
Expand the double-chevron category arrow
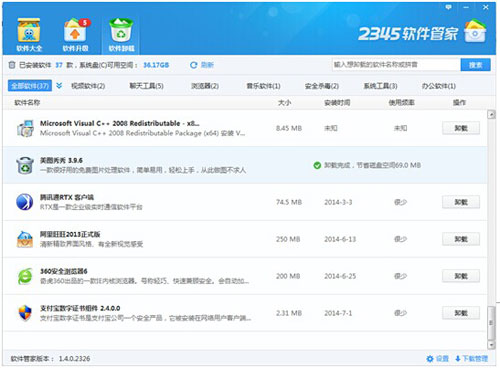(x=59, y=86)
